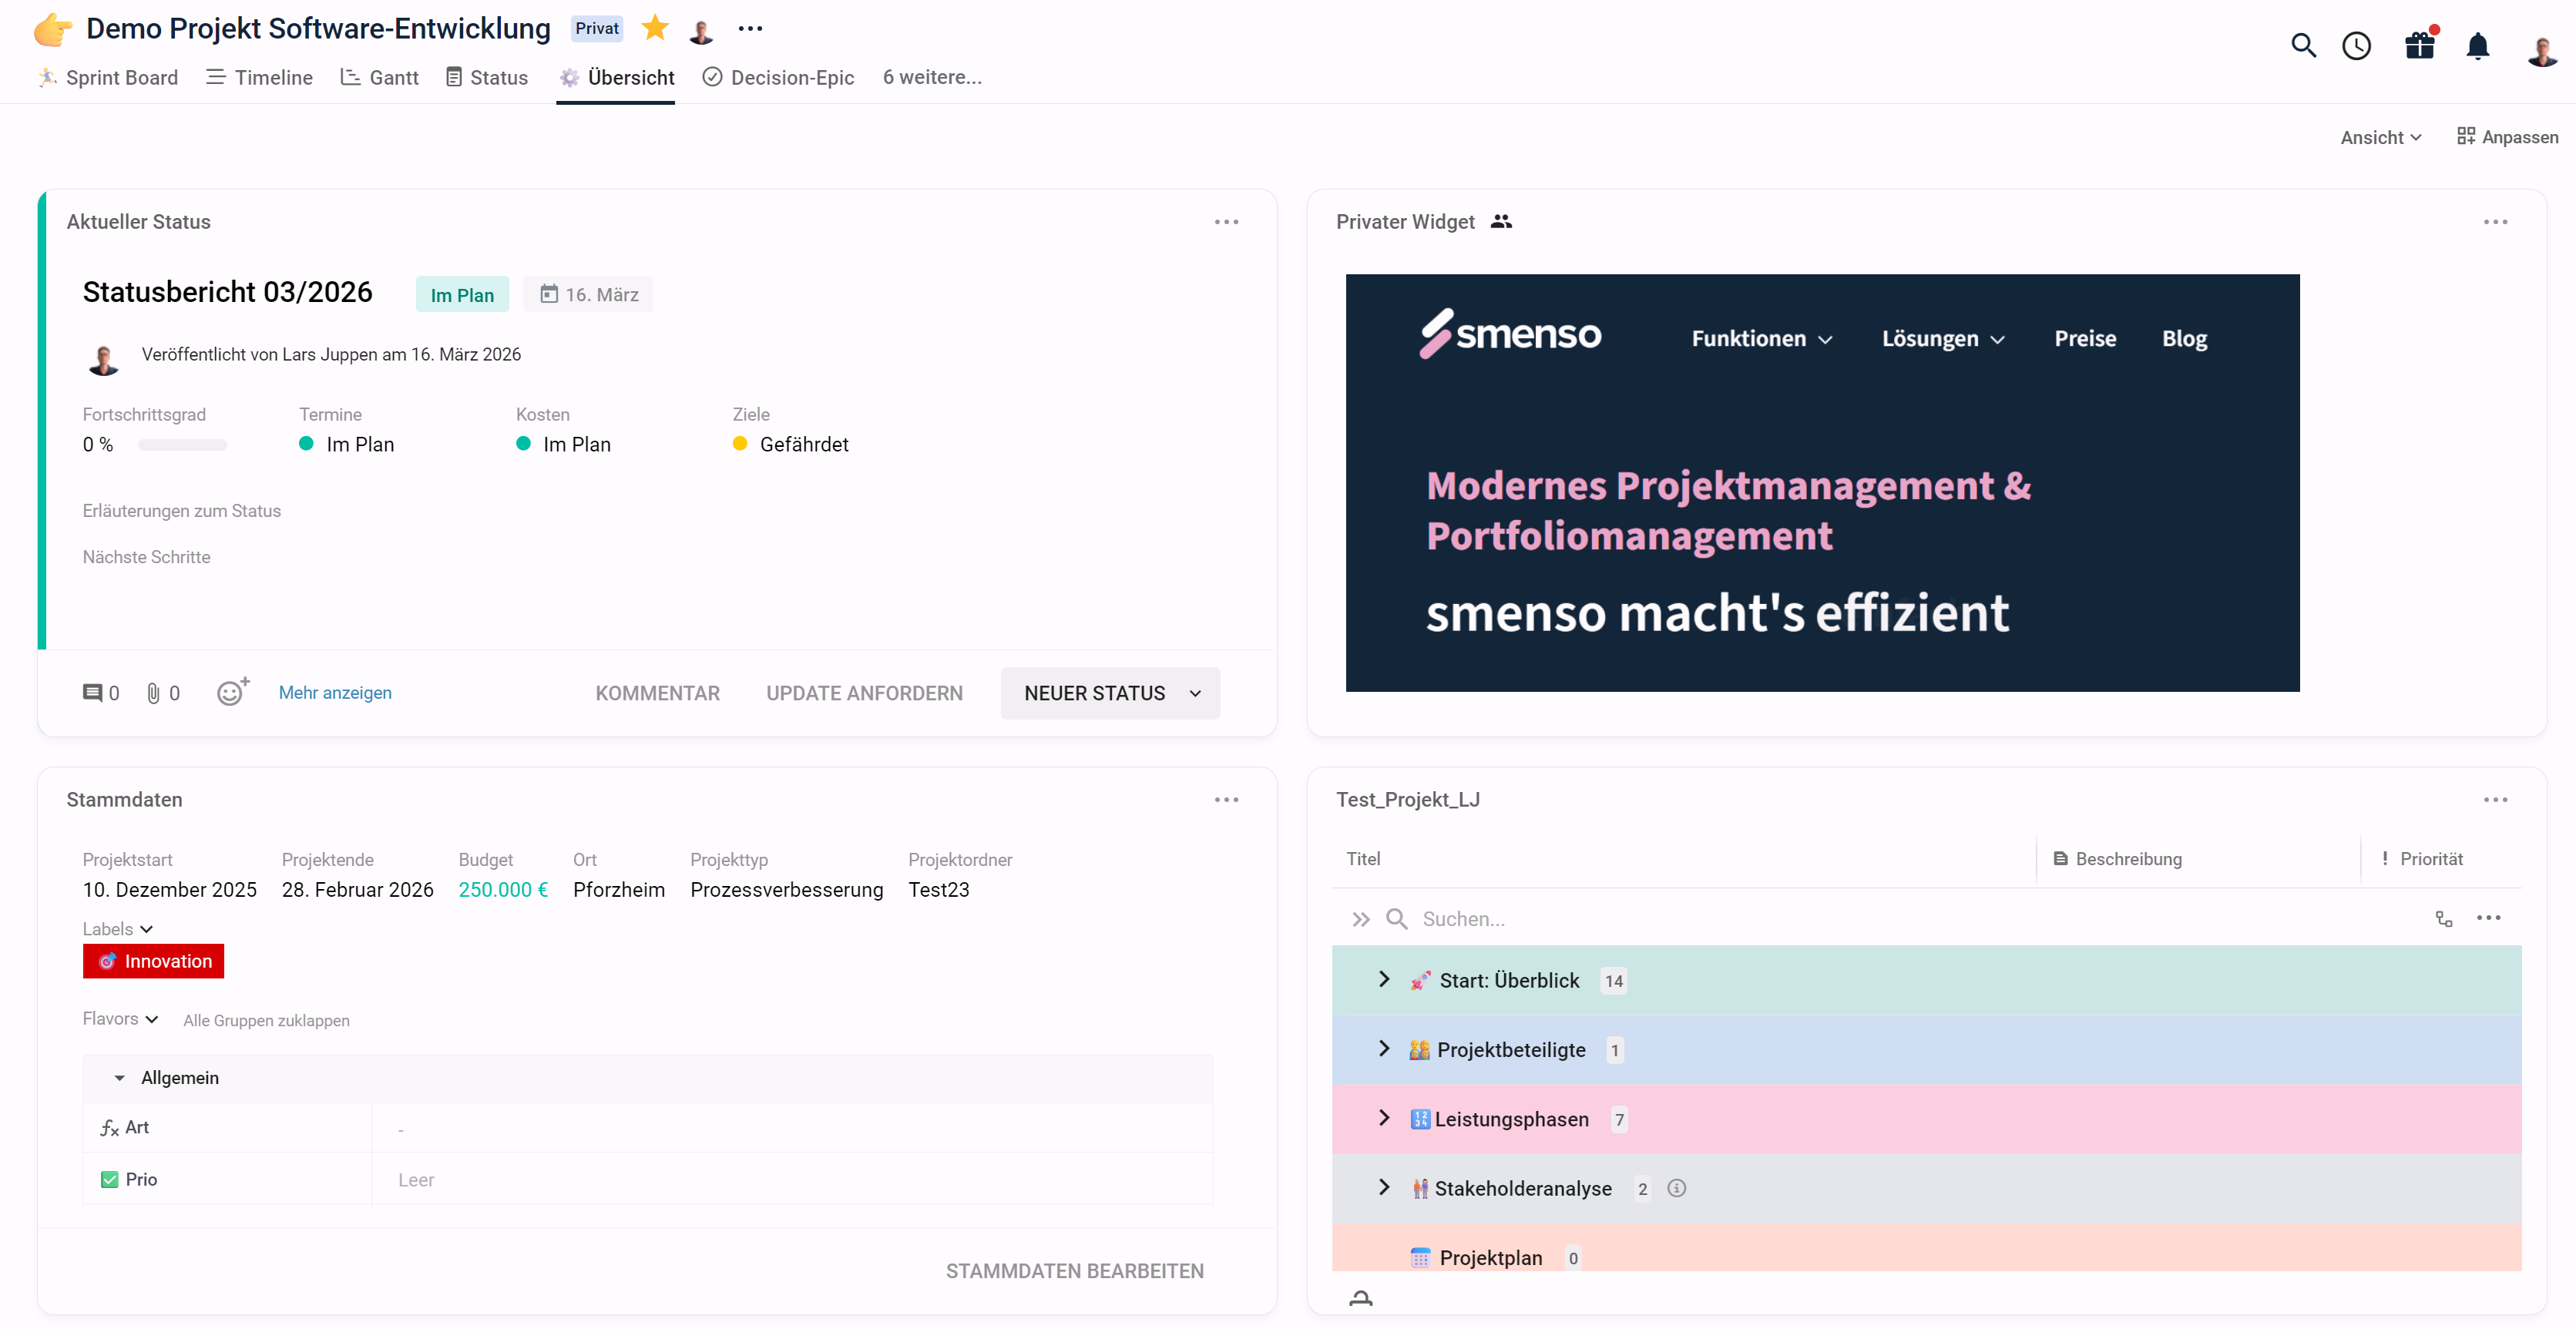This screenshot has width=2576, height=1329.
Task: Open the gift box news icon
Action: click(2420, 46)
